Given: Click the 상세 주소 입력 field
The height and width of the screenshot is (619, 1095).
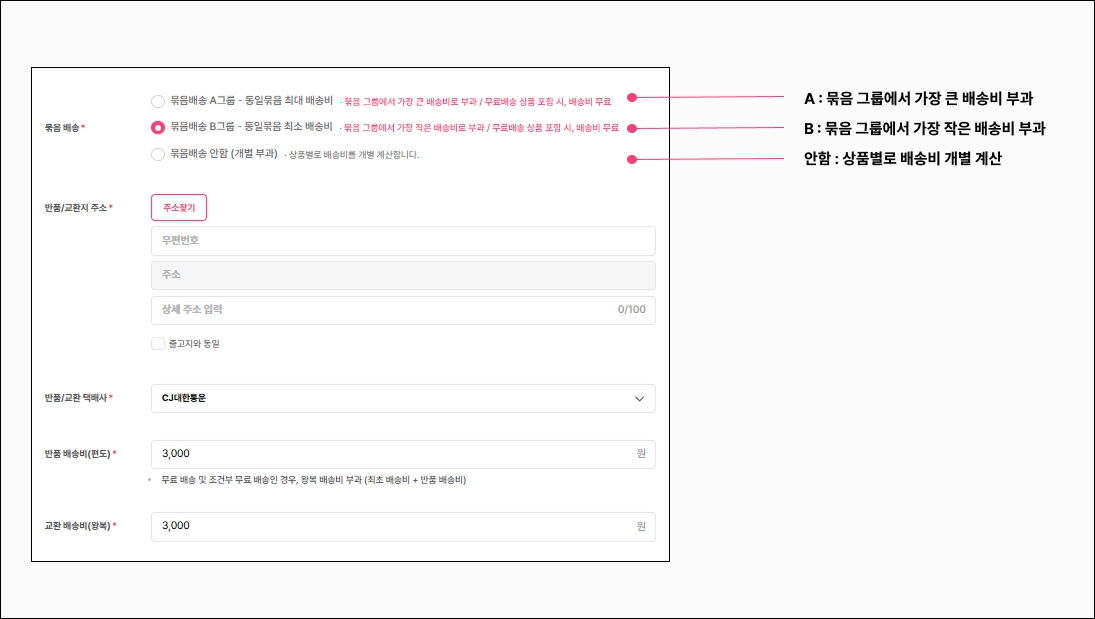Looking at the screenshot, I should click(403, 310).
